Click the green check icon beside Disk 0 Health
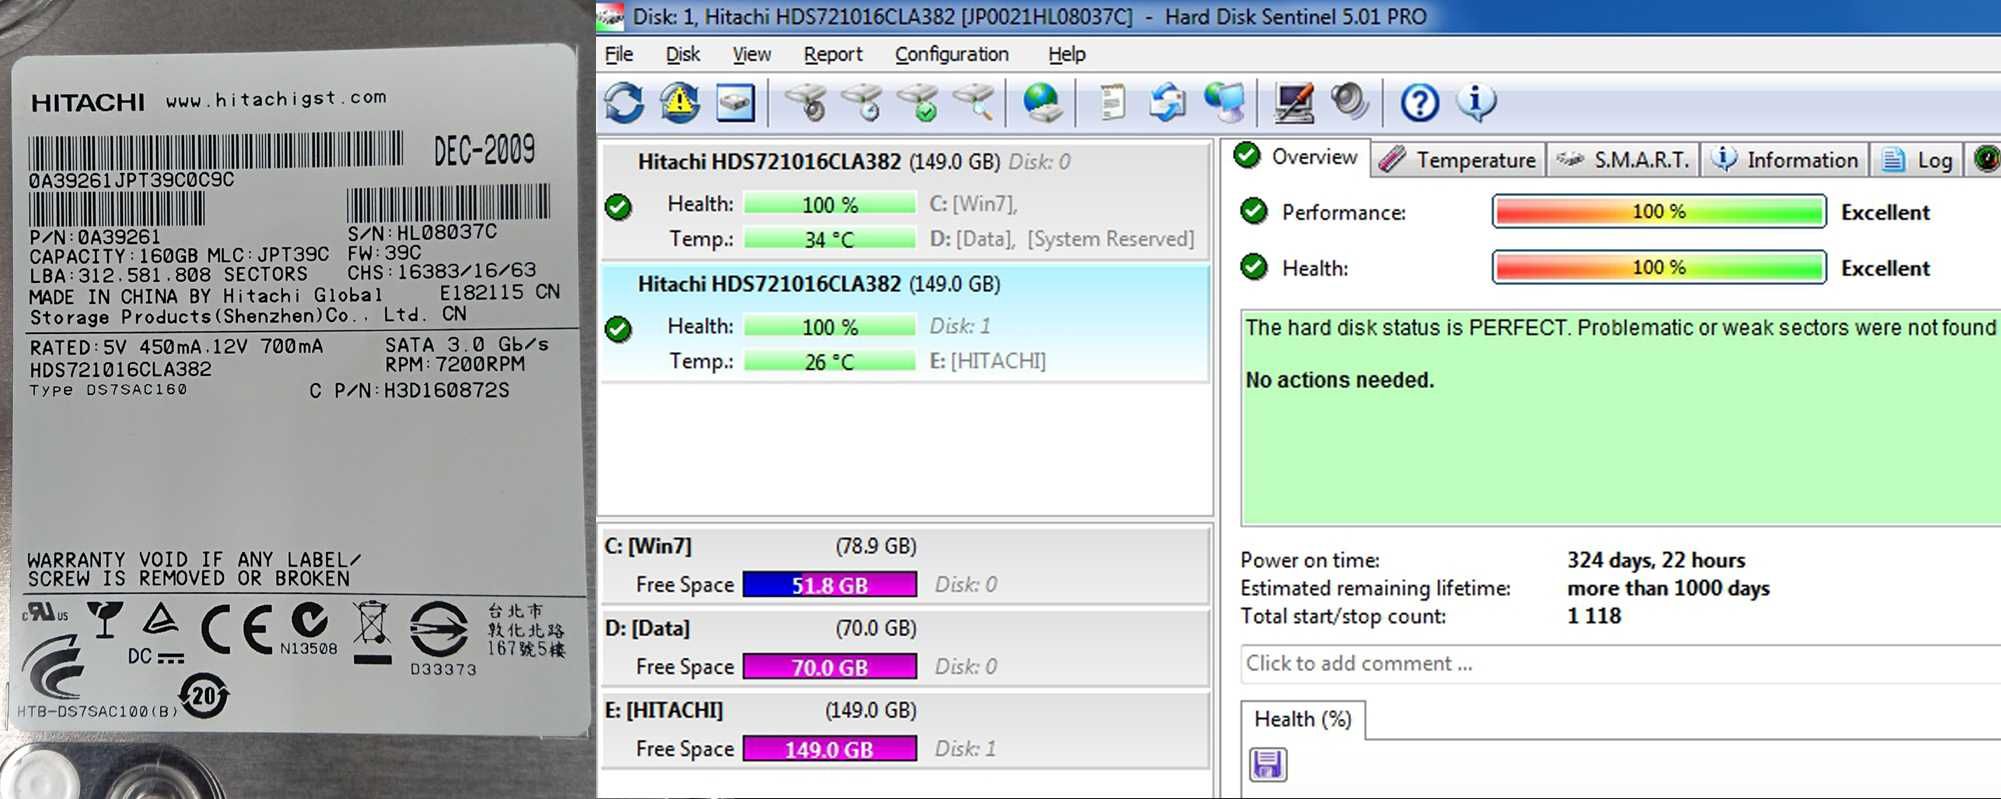 (x=619, y=207)
